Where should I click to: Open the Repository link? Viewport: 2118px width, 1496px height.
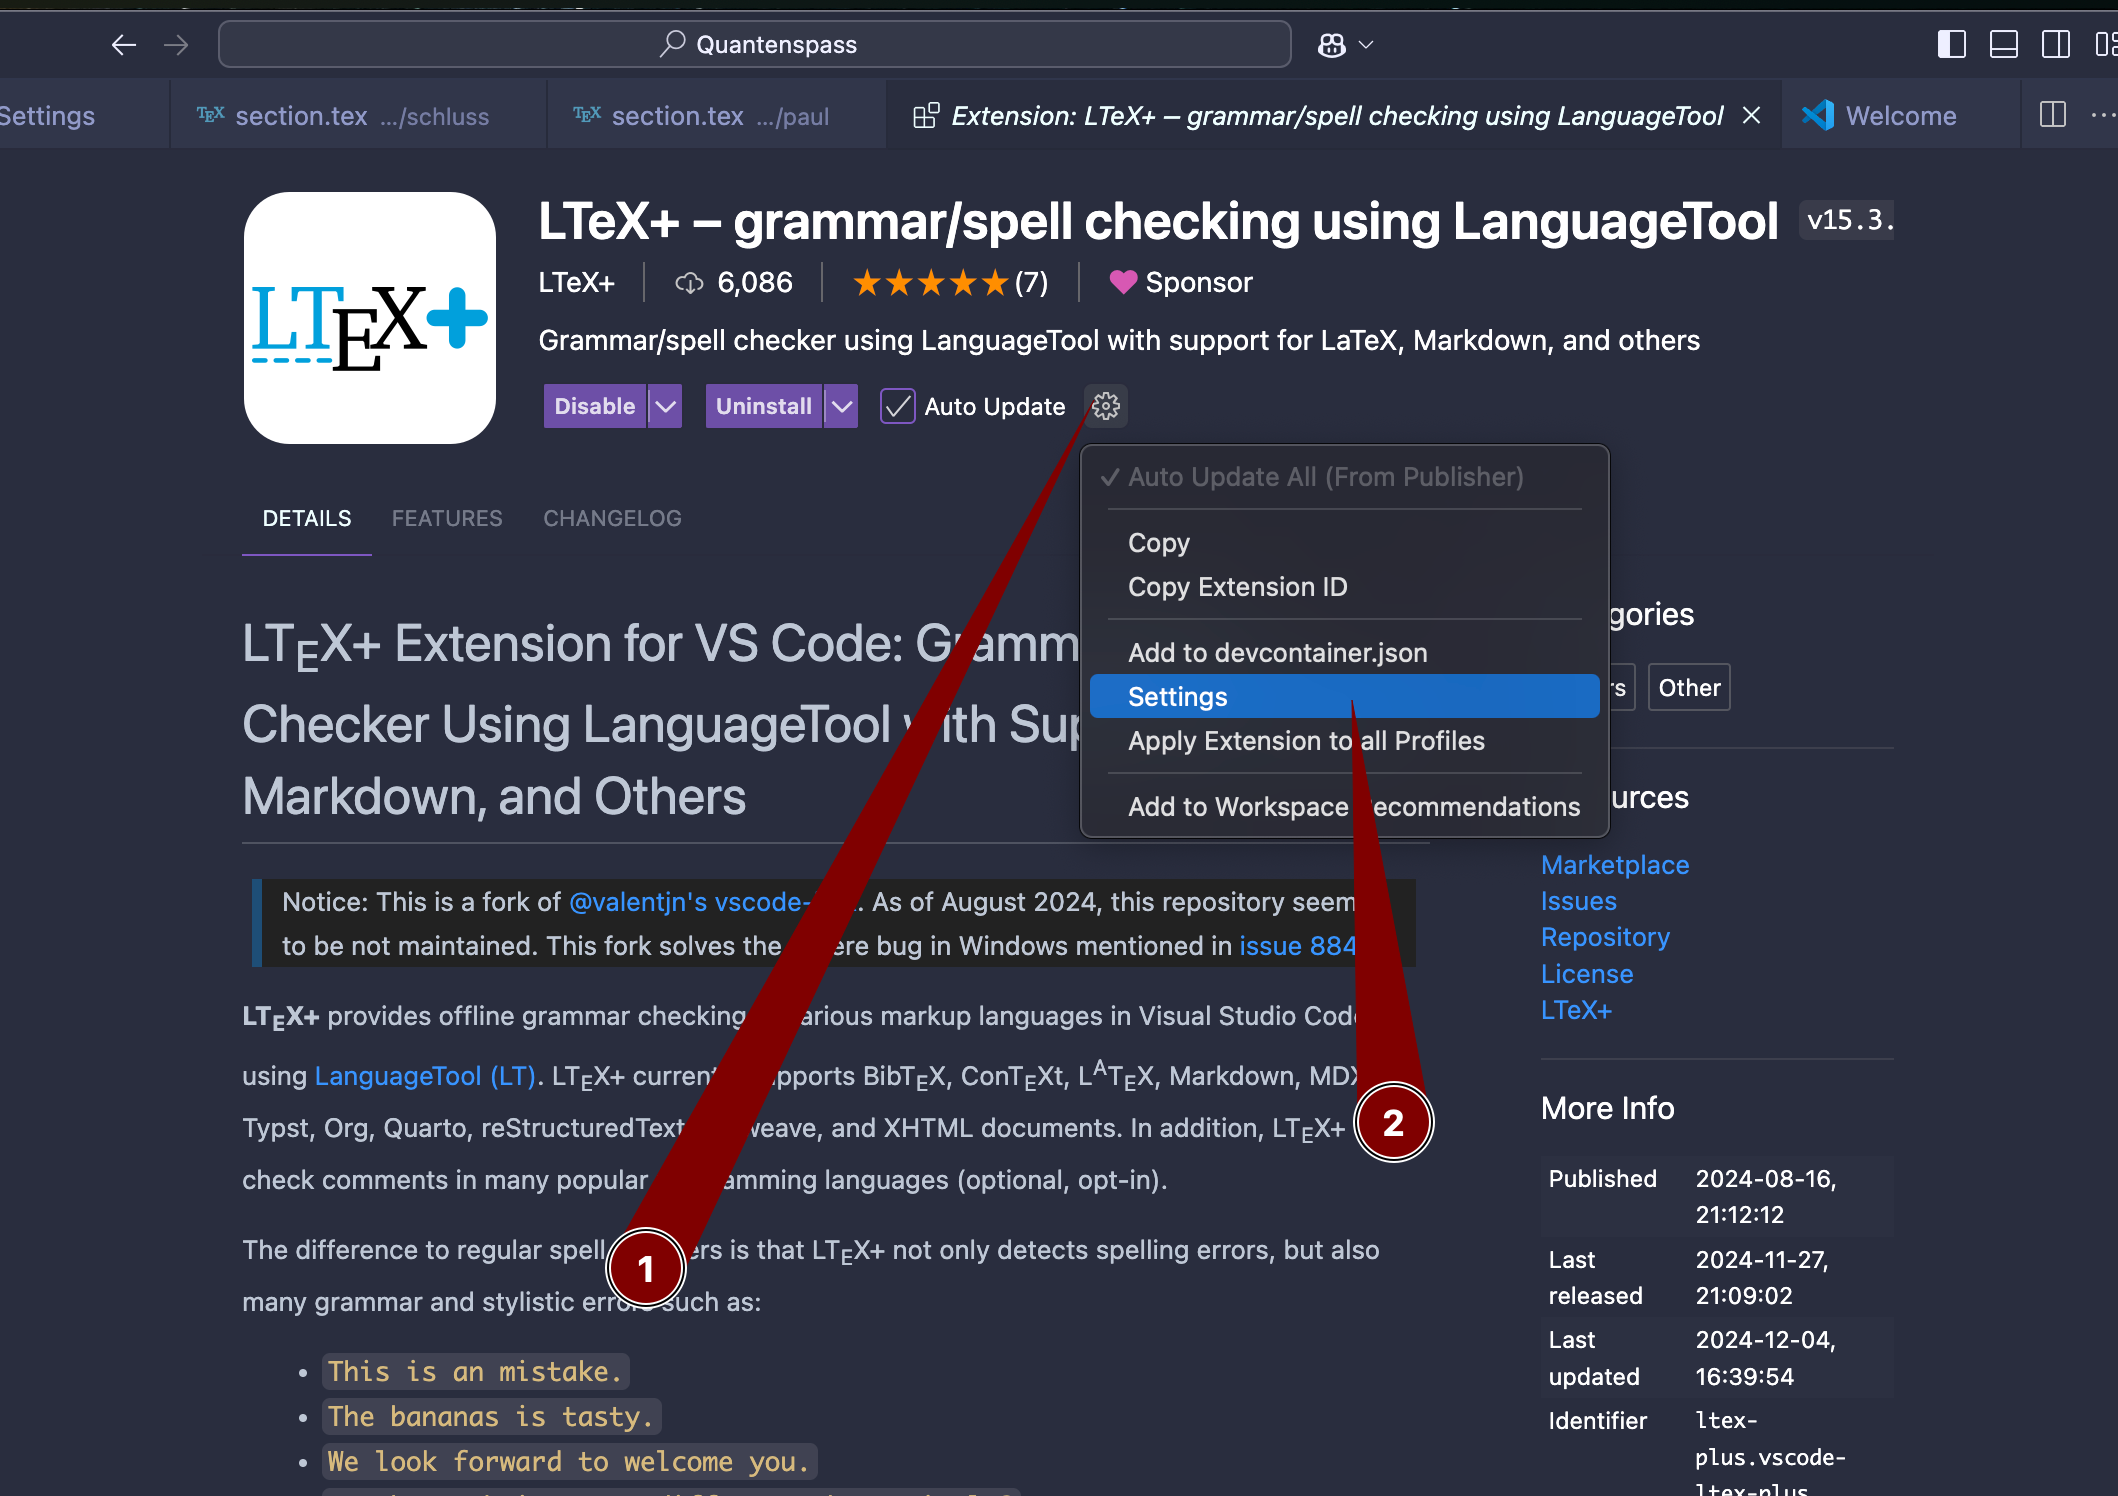tap(1605, 937)
